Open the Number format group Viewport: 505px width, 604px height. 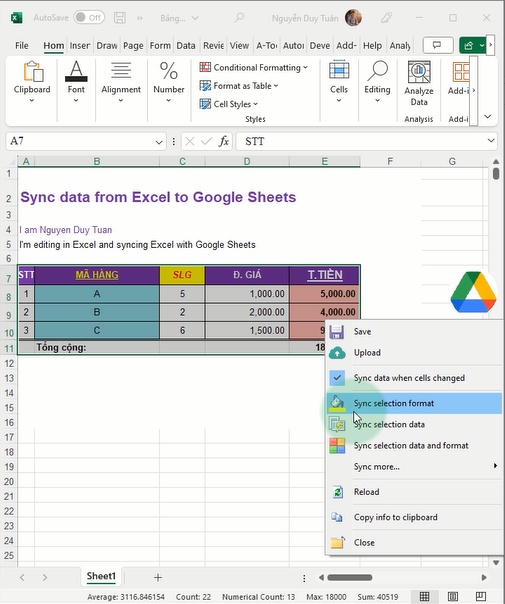[169, 82]
